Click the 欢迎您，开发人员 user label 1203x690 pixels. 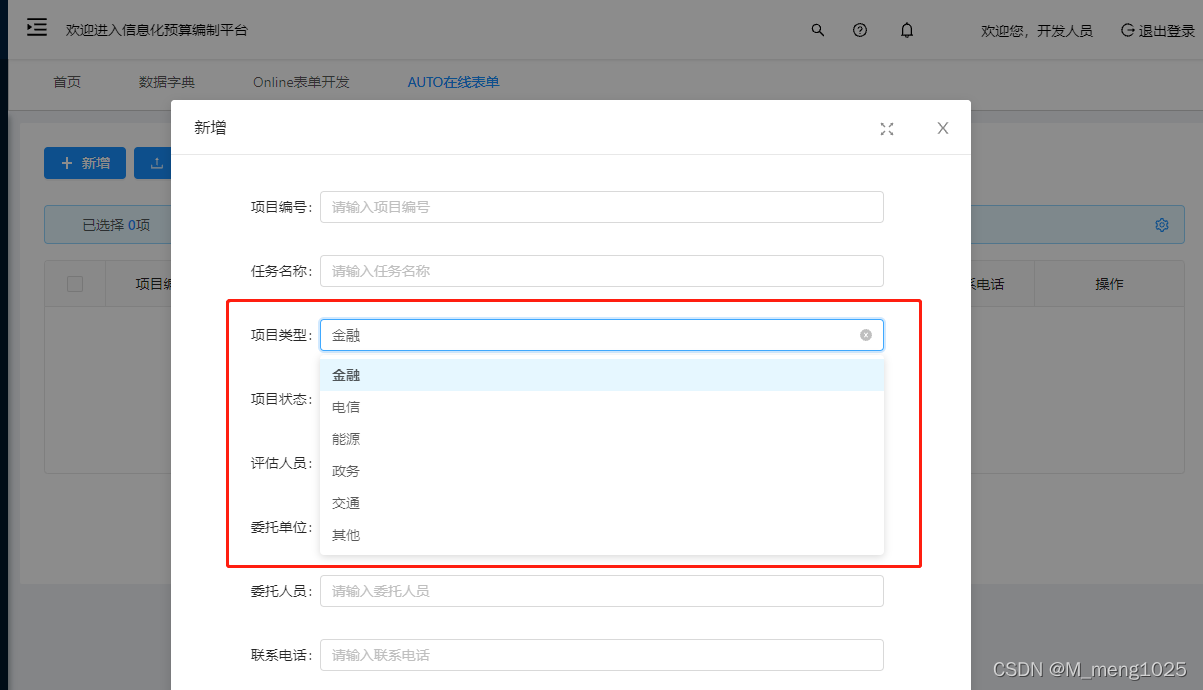coord(1037,31)
